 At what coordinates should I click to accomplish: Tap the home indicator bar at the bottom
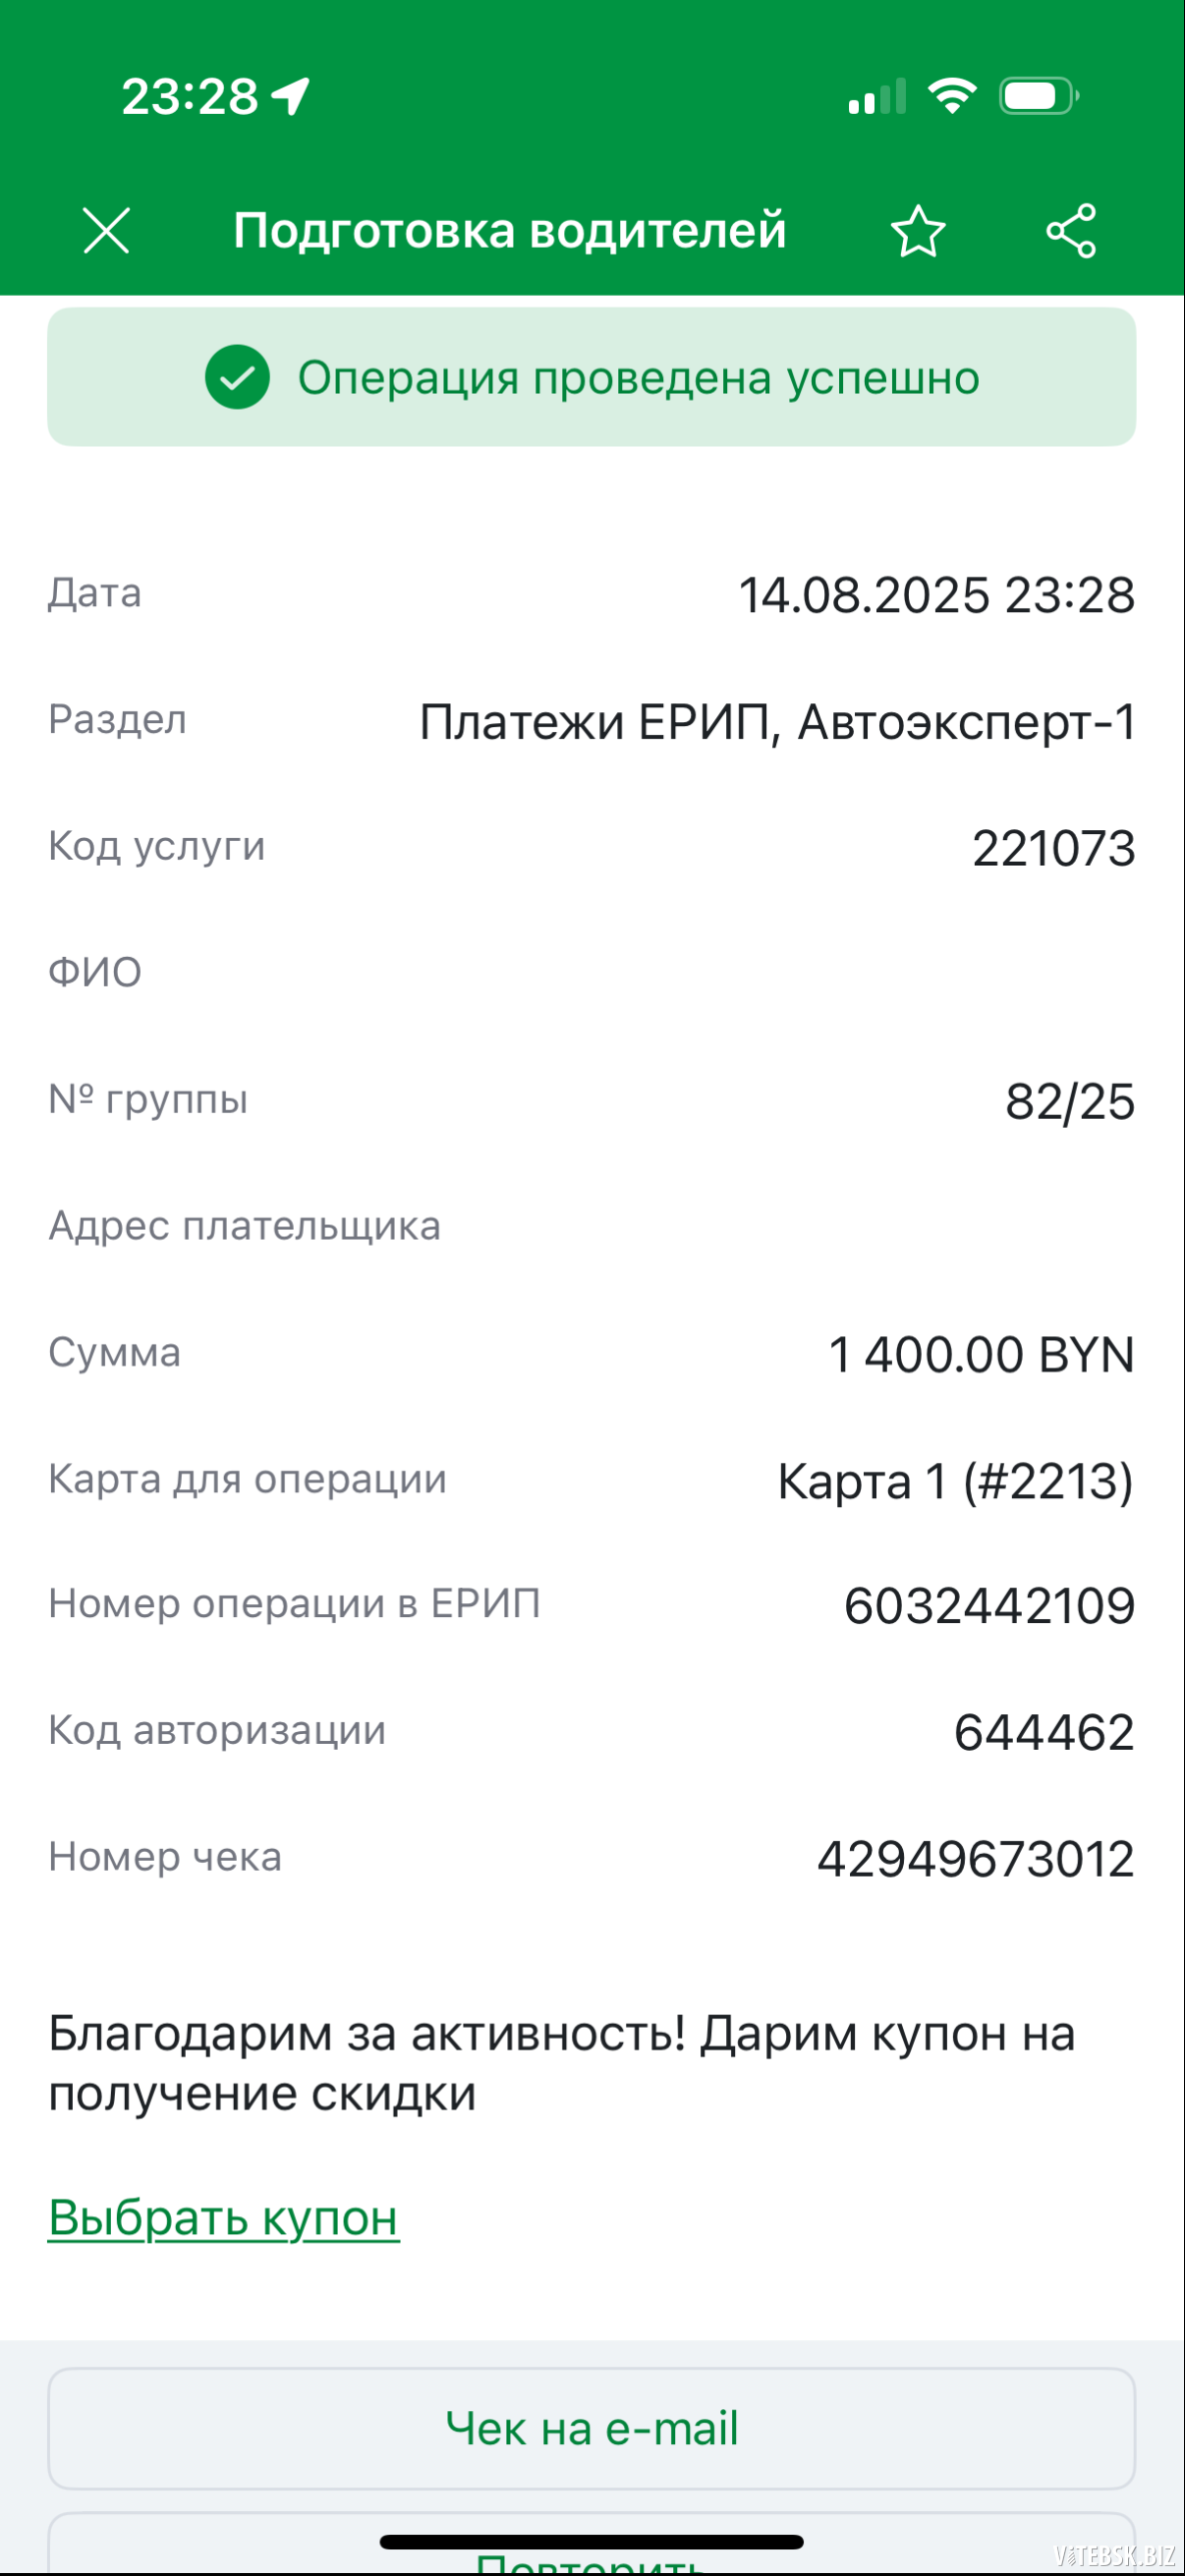coord(591,2542)
